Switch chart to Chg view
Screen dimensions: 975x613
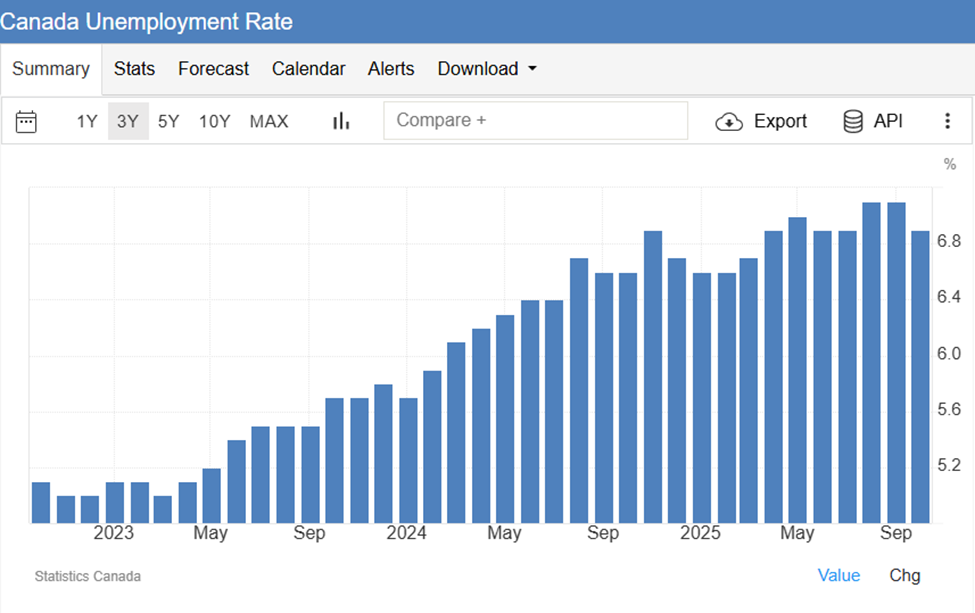point(904,575)
